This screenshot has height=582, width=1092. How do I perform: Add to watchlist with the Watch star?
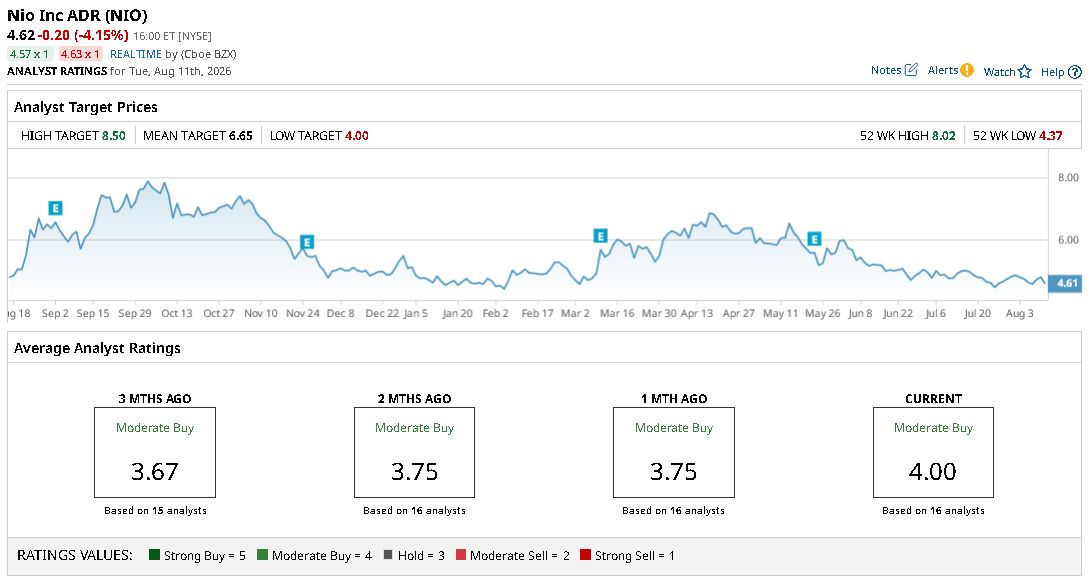click(1024, 71)
